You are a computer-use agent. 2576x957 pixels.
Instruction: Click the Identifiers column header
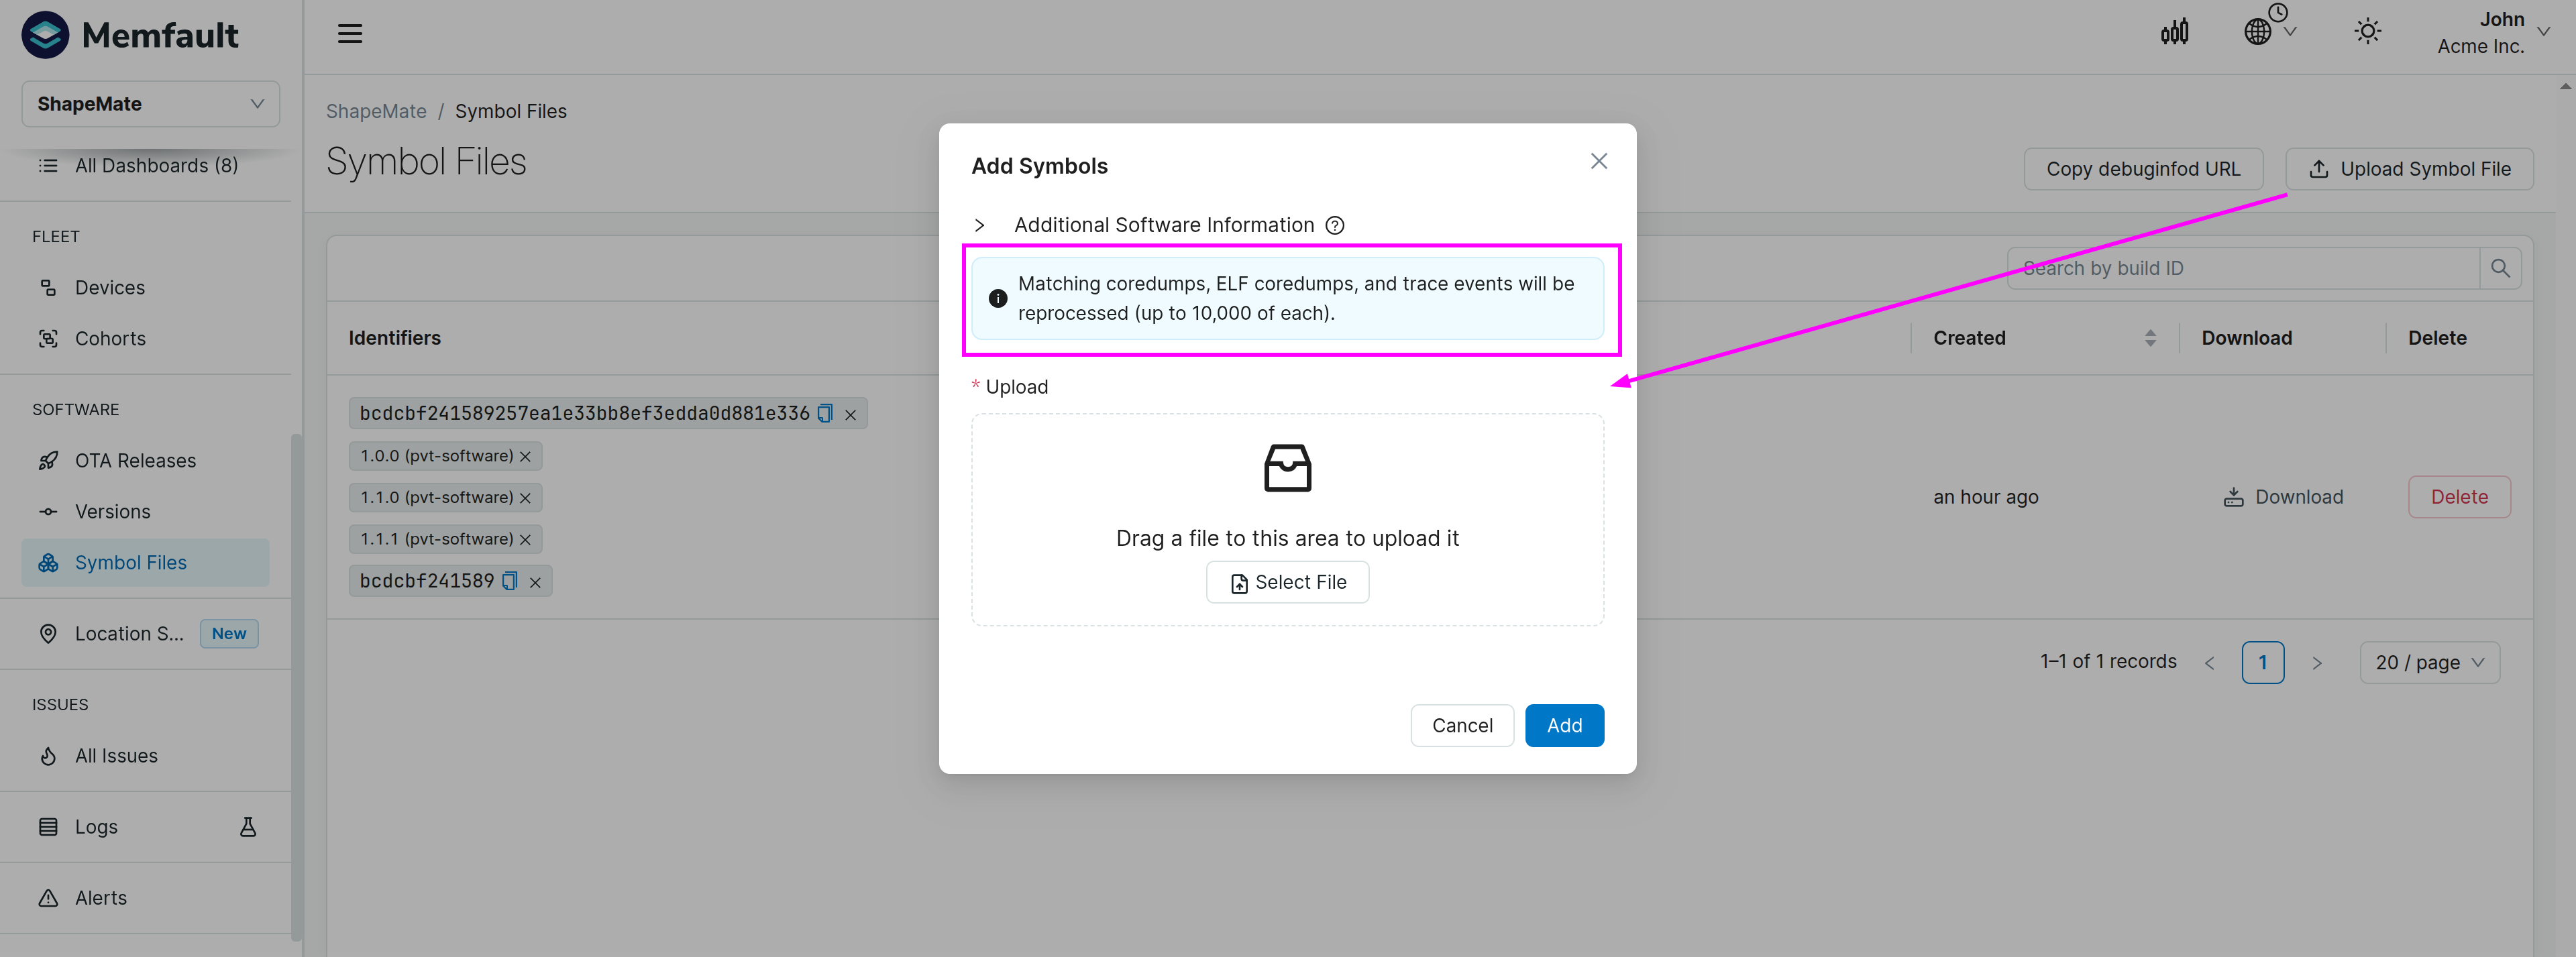[394, 338]
